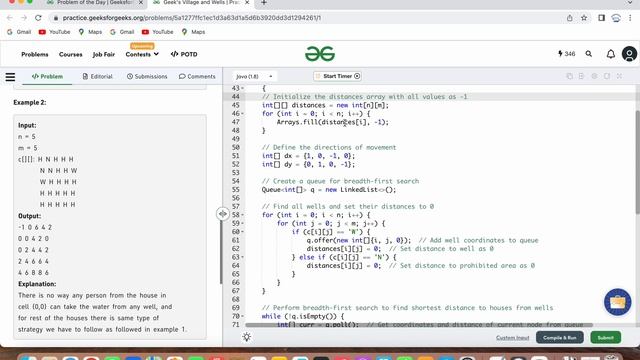Open the browser side panel icon
Image resolution: width=640 pixels, height=360 pixels.
(601, 18)
